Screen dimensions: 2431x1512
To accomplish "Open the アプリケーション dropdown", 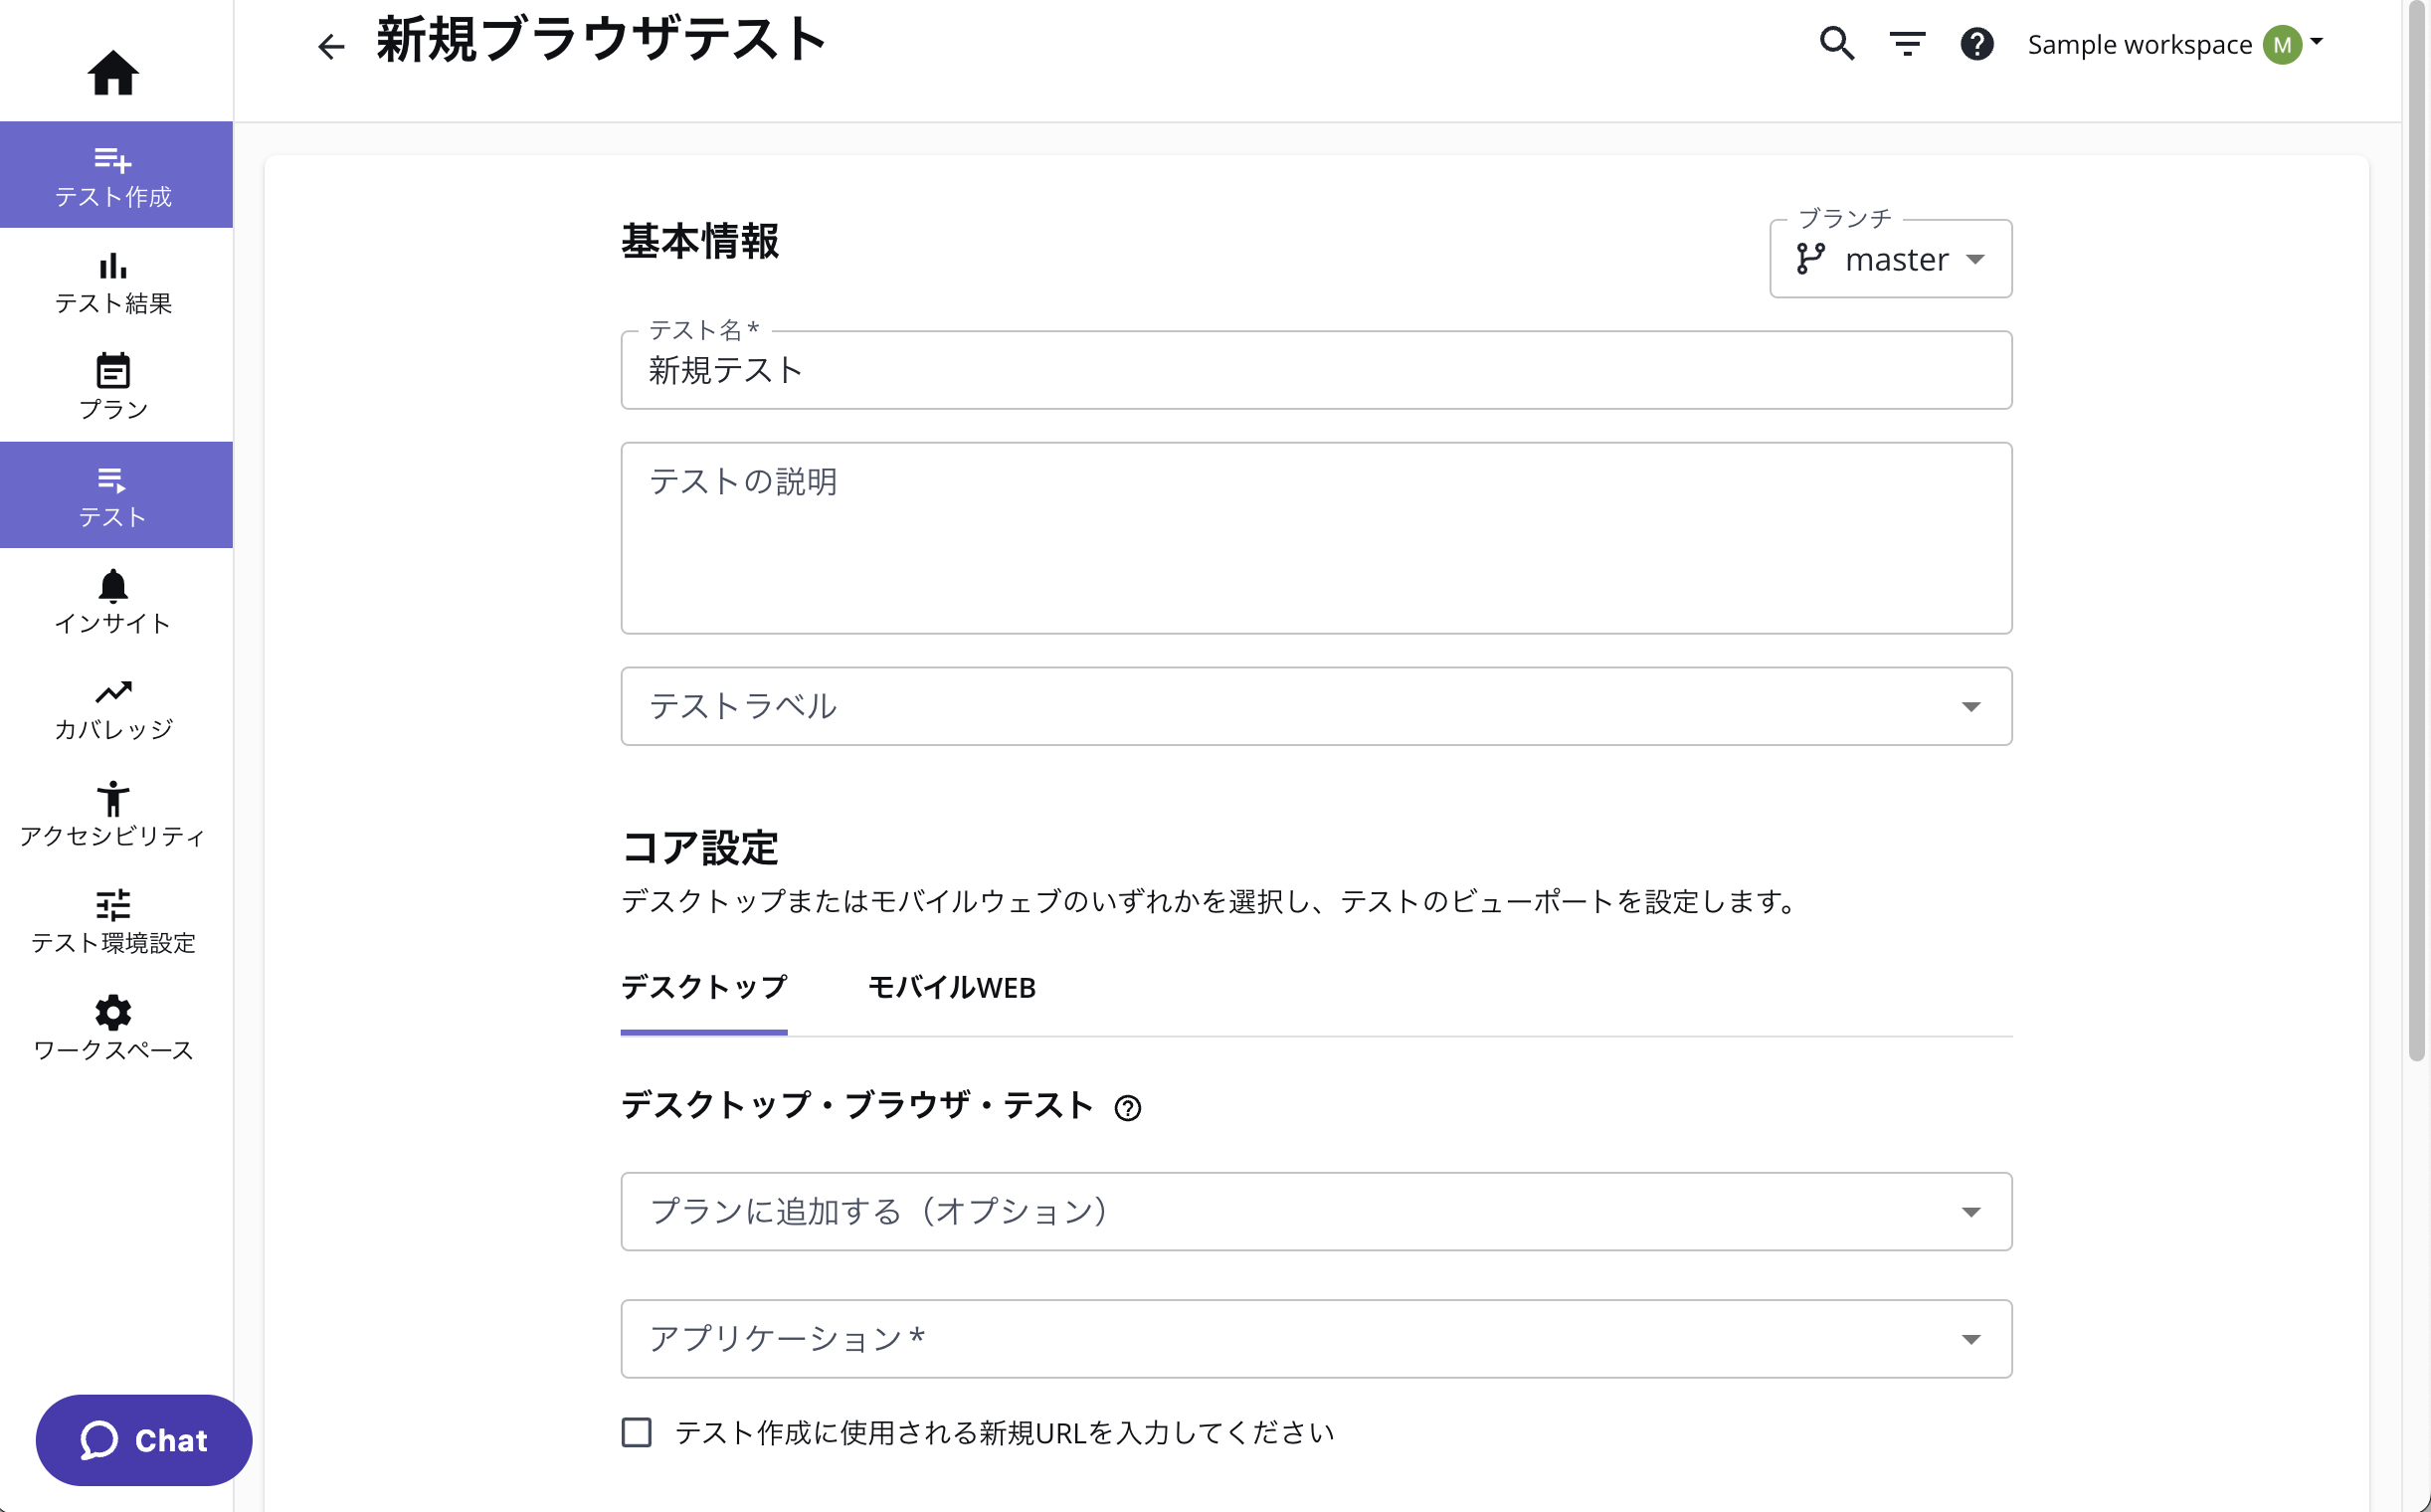I will (x=1971, y=1339).
